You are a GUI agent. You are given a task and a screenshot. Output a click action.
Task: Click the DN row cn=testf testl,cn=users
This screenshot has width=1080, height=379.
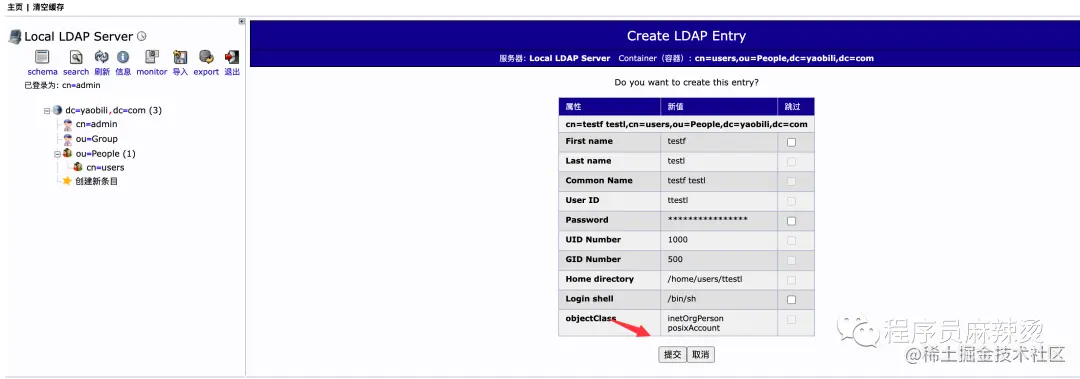tap(686, 124)
